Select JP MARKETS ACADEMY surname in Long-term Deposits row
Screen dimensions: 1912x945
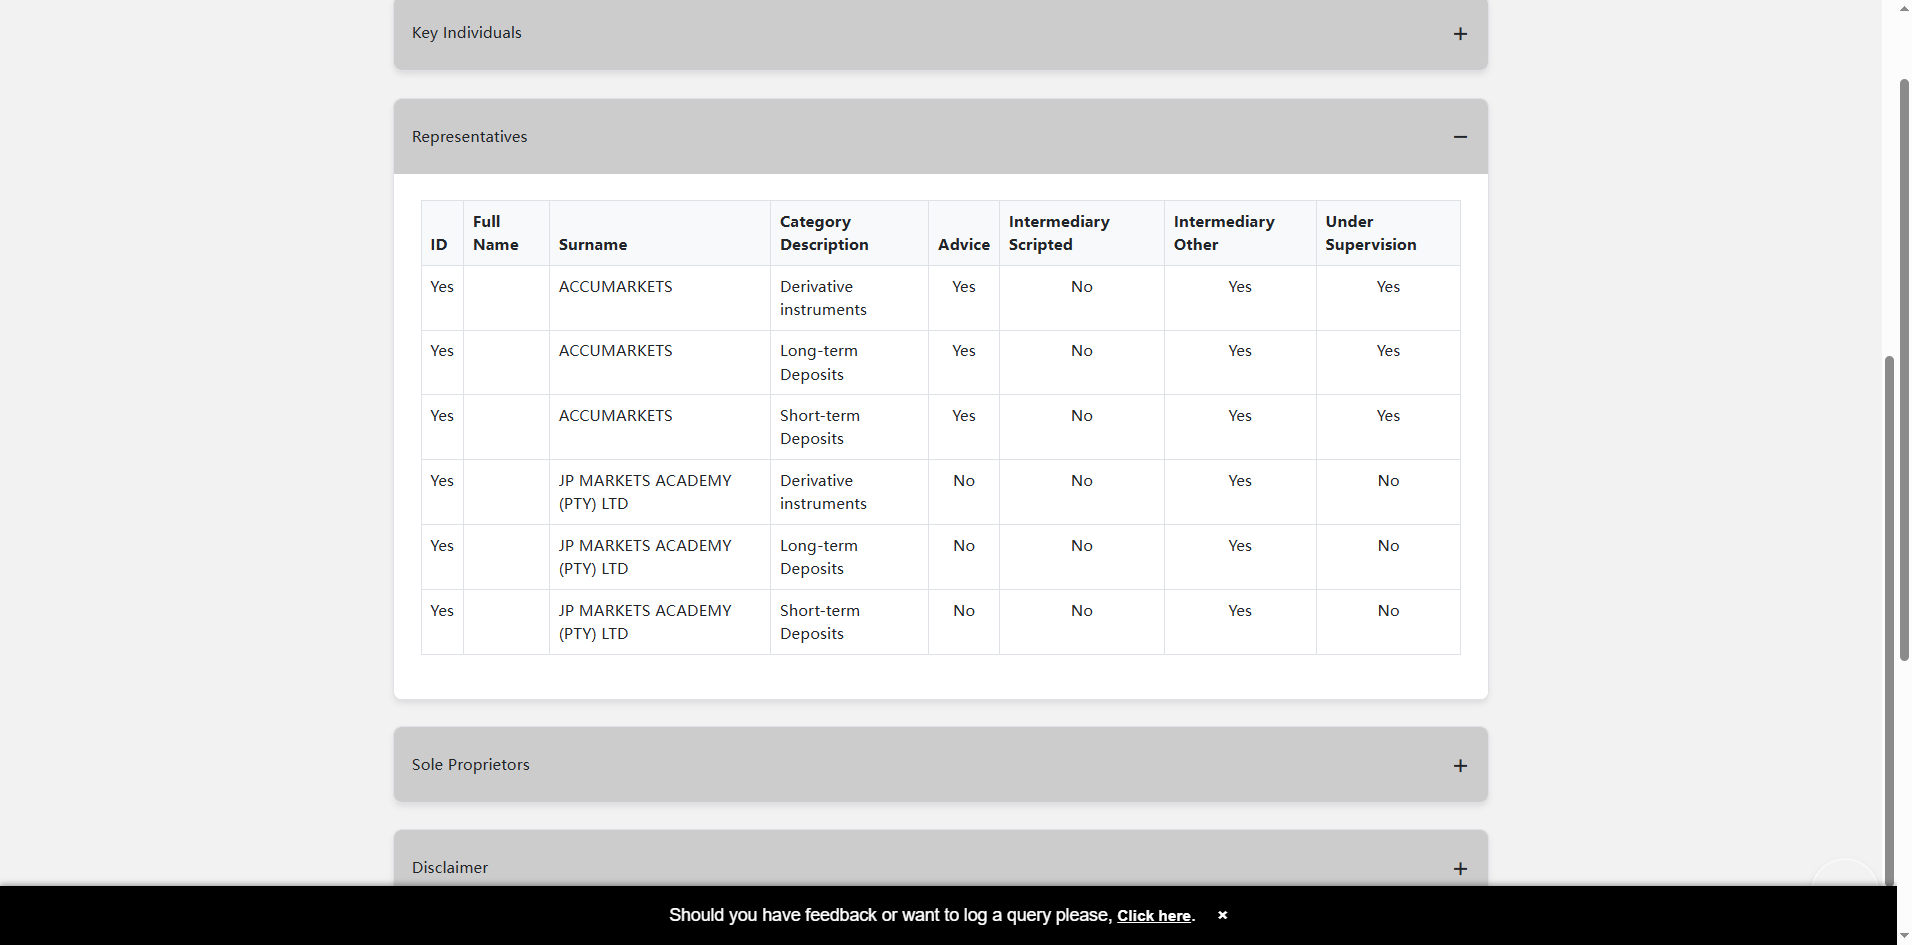tap(645, 557)
